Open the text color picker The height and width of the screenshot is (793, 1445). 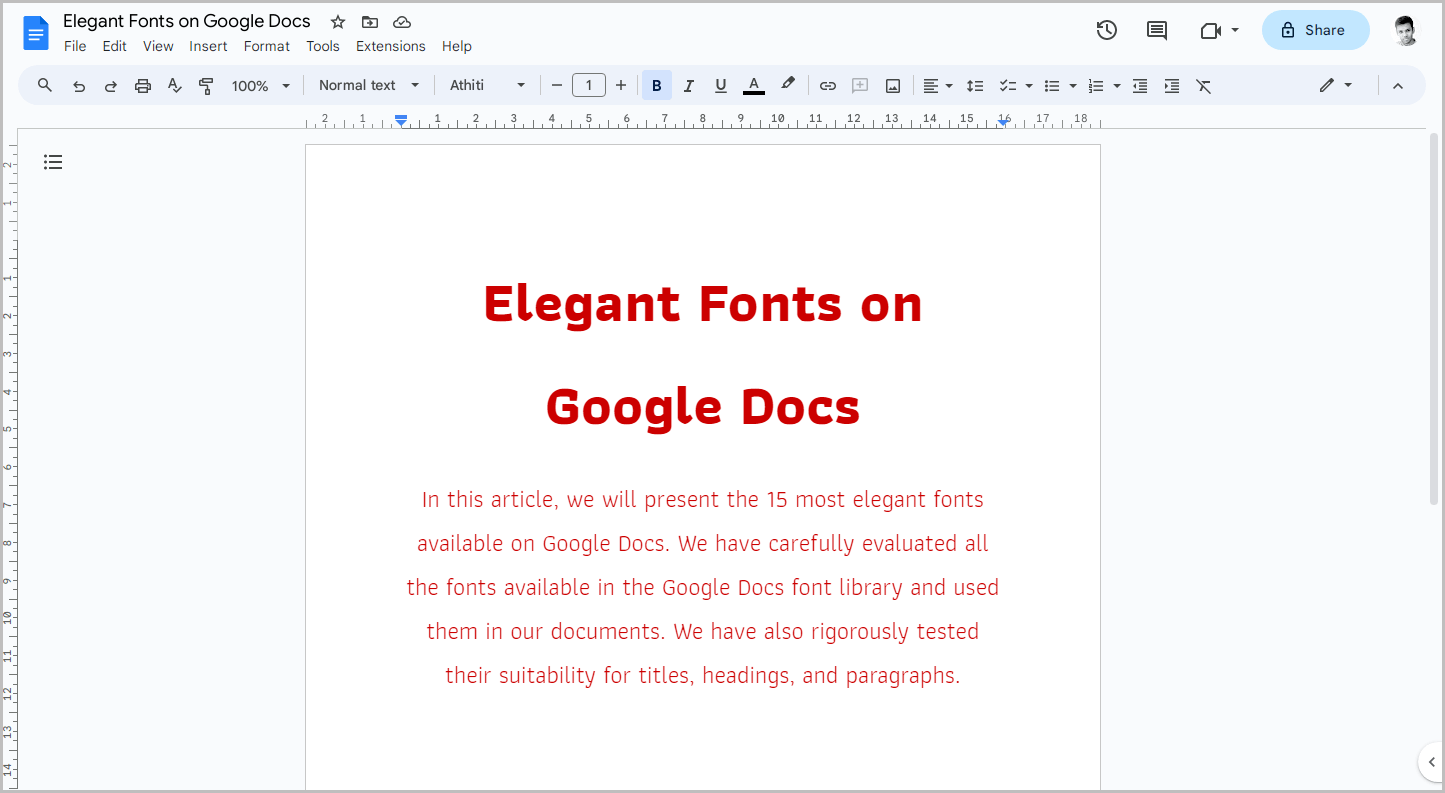click(x=753, y=85)
